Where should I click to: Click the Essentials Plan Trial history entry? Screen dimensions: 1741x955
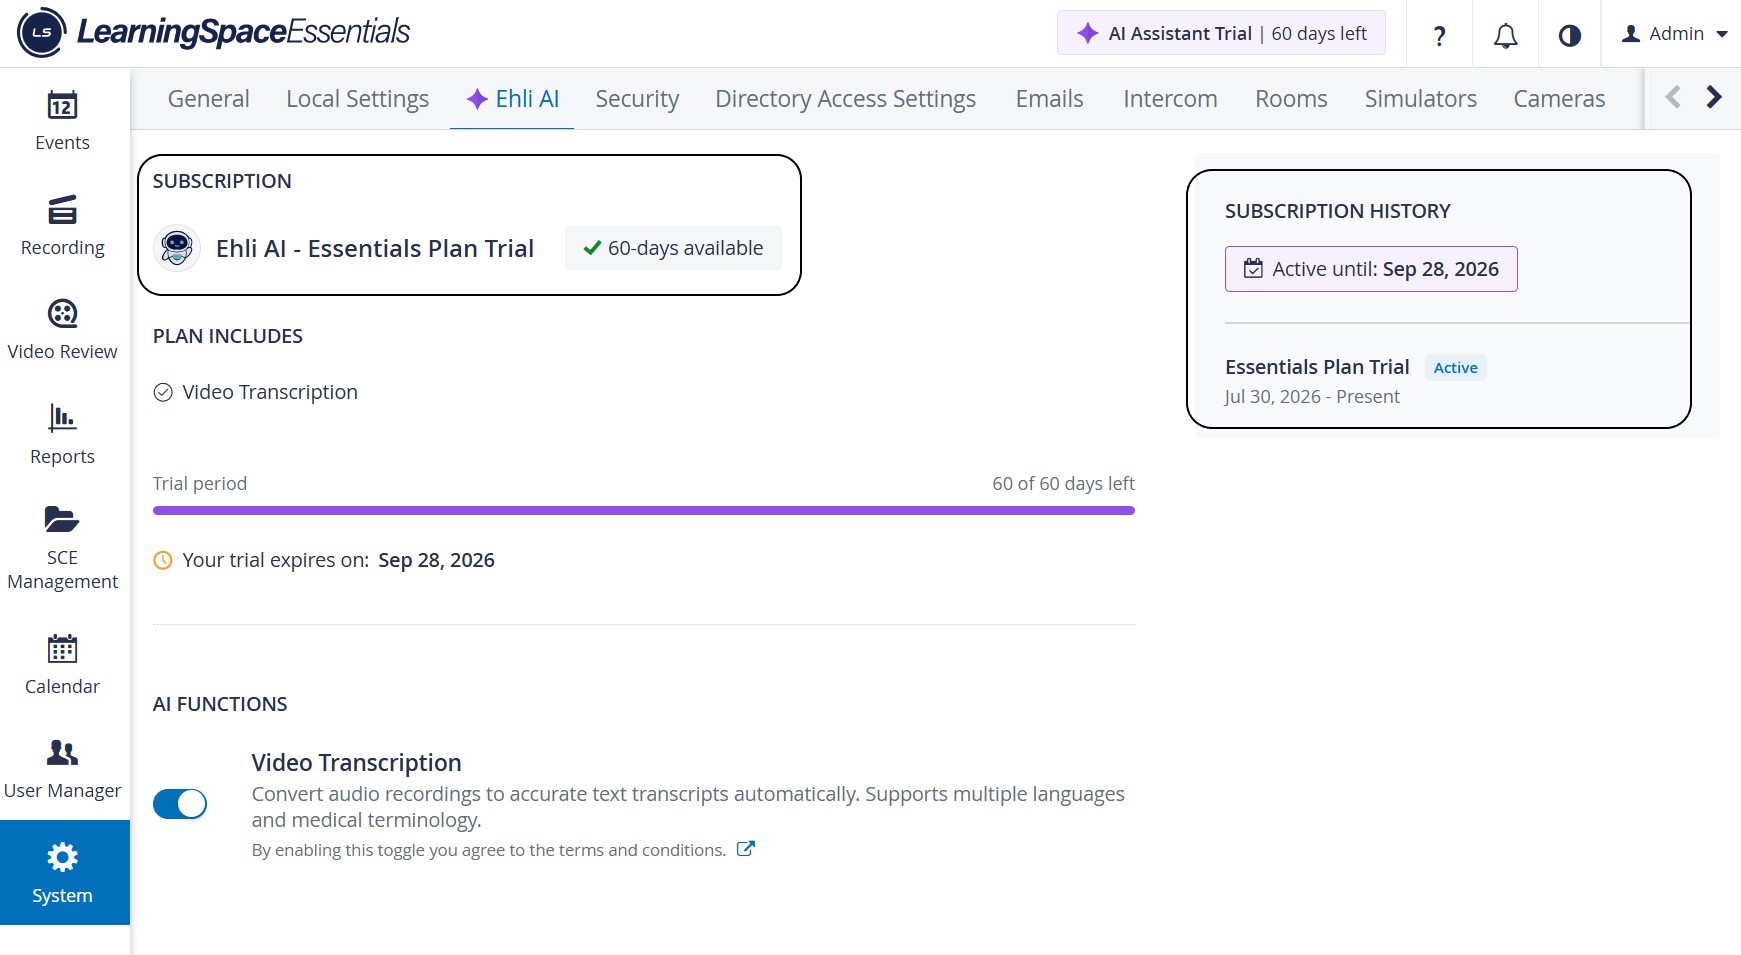coord(1317,367)
